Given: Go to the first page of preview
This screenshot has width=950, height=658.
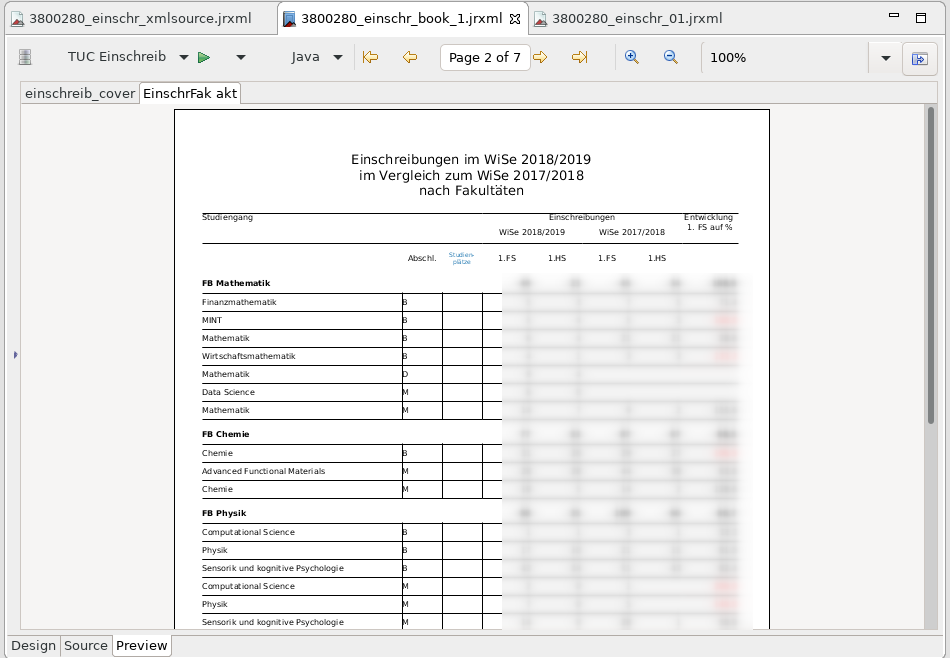Looking at the screenshot, I should [x=370, y=57].
